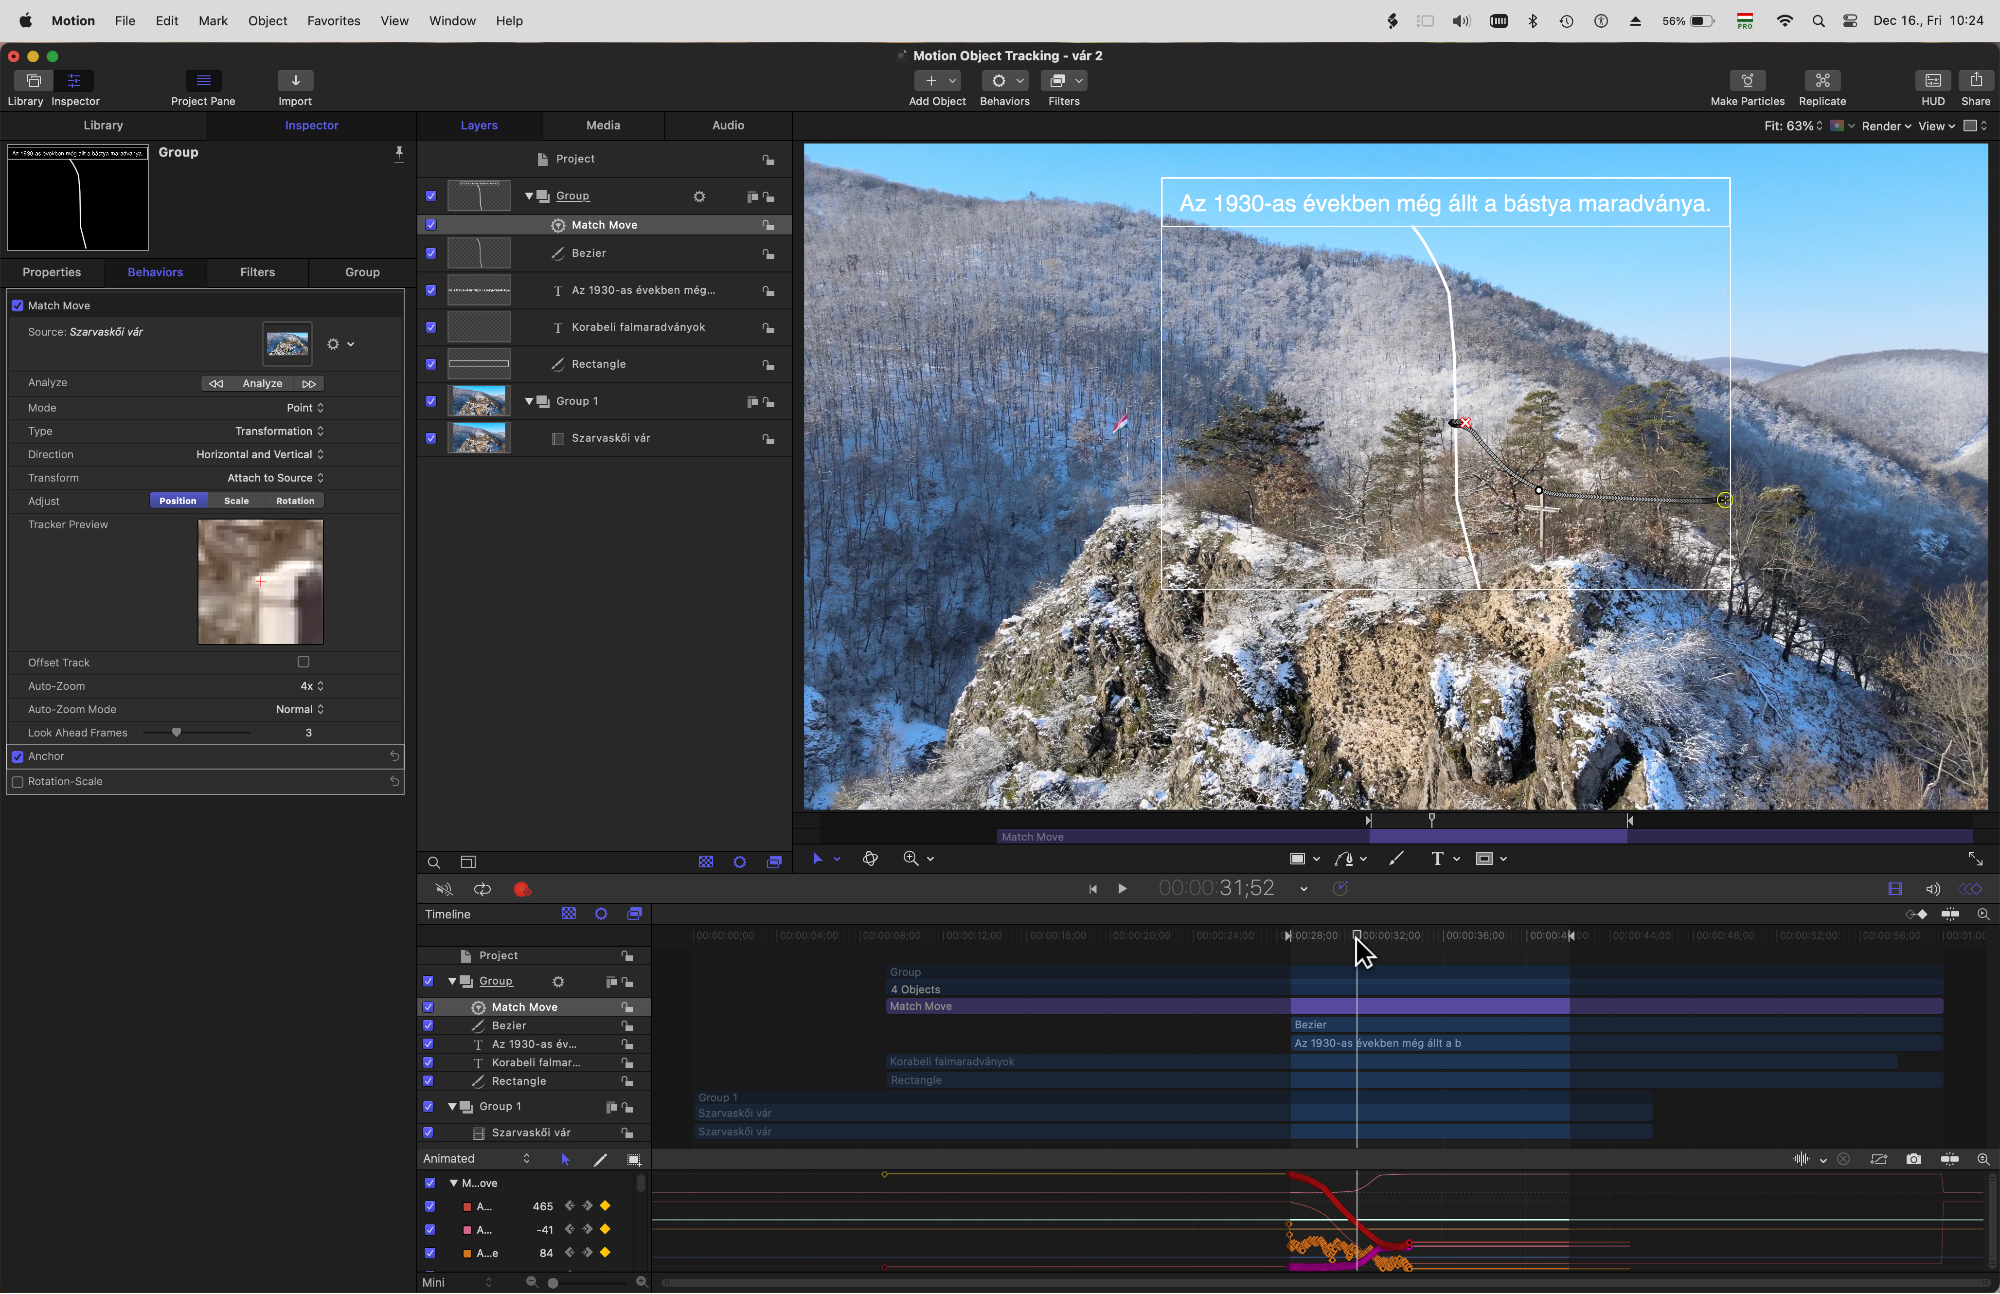
Task: Pin the Inspector with pin icon
Action: 399,153
